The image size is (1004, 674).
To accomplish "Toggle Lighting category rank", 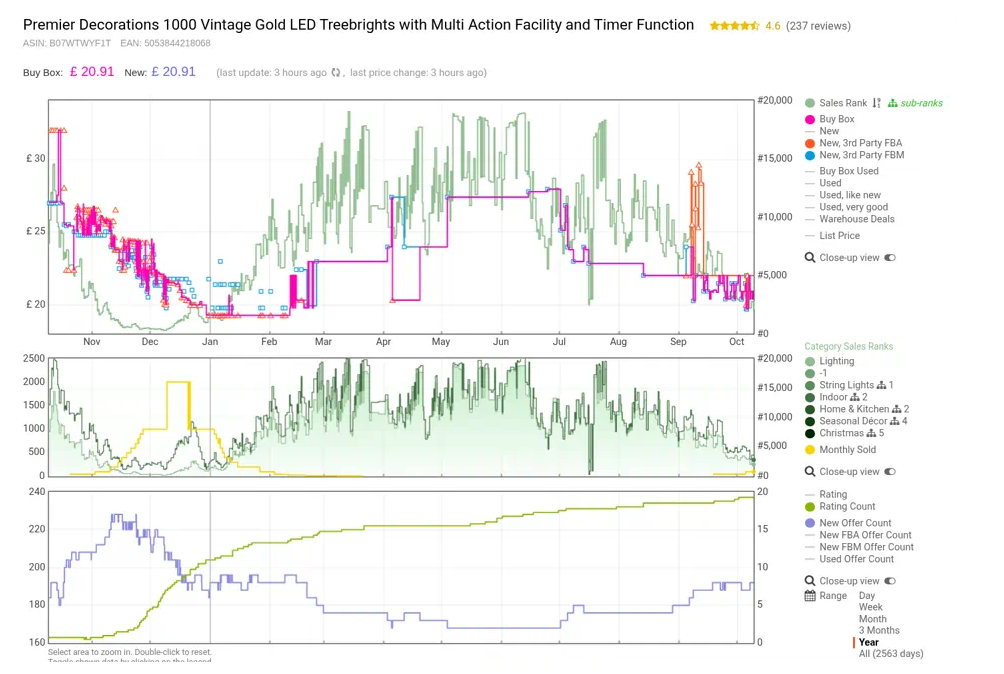I will (x=830, y=362).
